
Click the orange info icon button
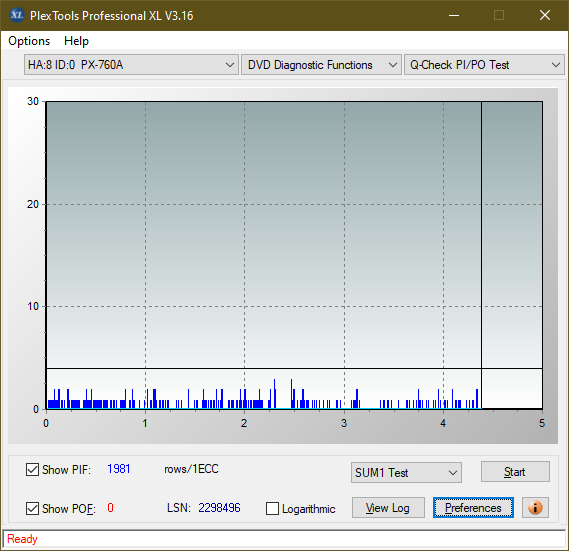[535, 507]
